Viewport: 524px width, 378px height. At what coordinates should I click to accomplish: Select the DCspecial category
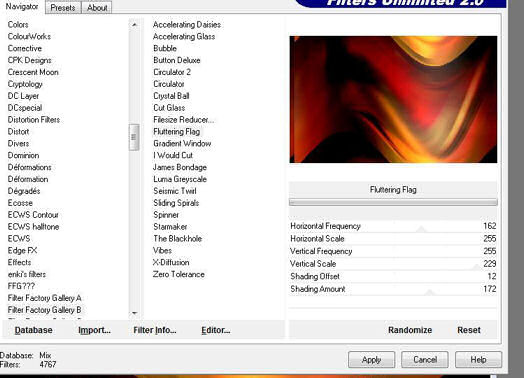pyautogui.click(x=25, y=108)
